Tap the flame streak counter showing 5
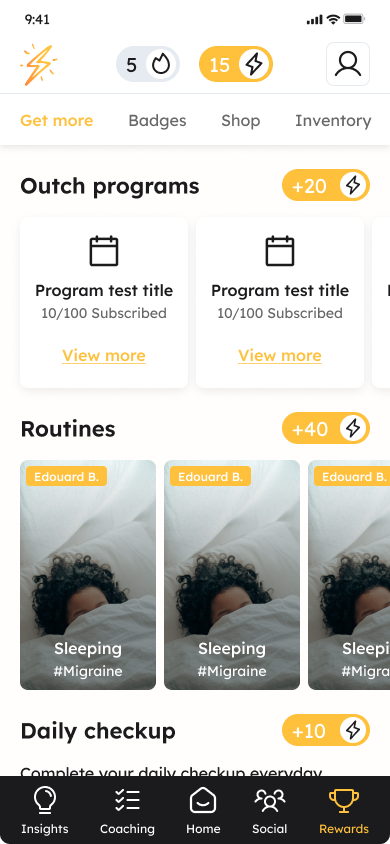This screenshot has width=390, height=844. [148, 65]
